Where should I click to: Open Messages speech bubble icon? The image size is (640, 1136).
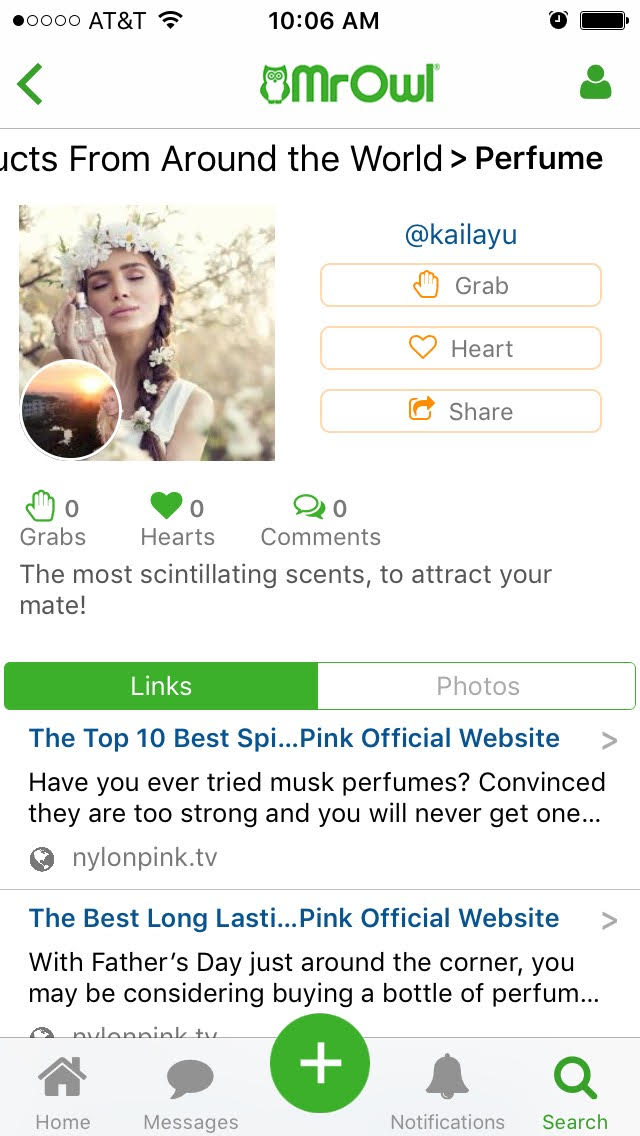[x=191, y=1079]
